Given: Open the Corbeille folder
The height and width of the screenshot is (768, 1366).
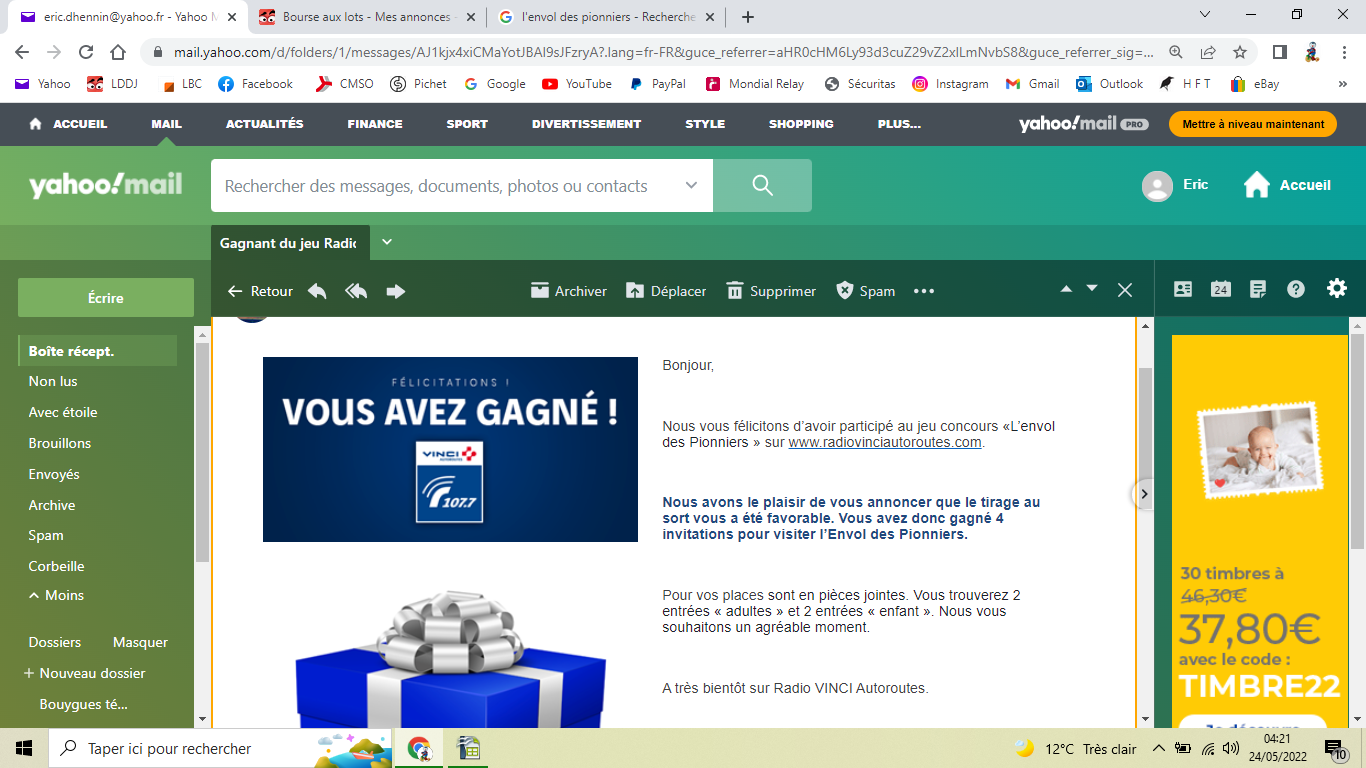Looking at the screenshot, I should pyautogui.click(x=57, y=566).
